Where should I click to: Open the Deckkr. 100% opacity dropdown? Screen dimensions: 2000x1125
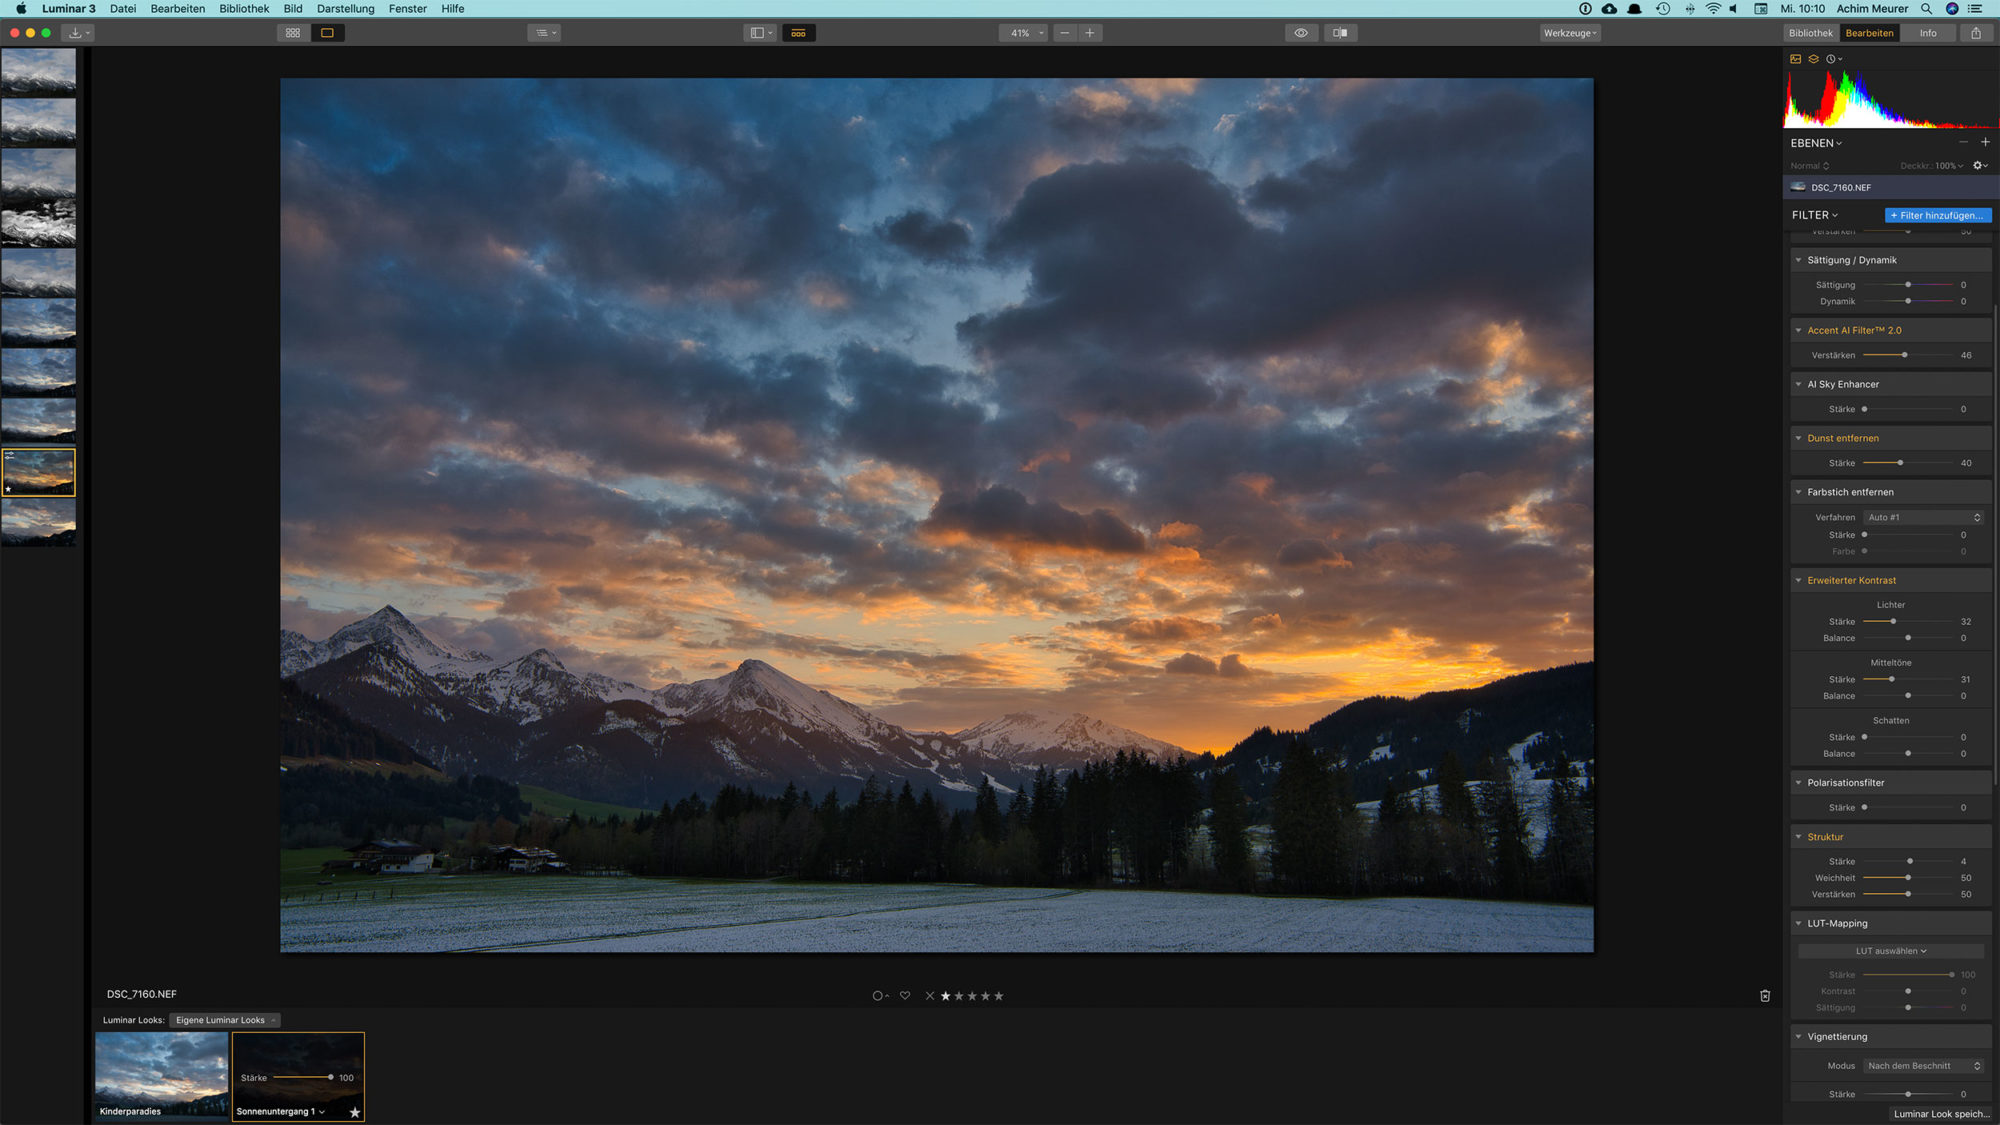click(1932, 166)
